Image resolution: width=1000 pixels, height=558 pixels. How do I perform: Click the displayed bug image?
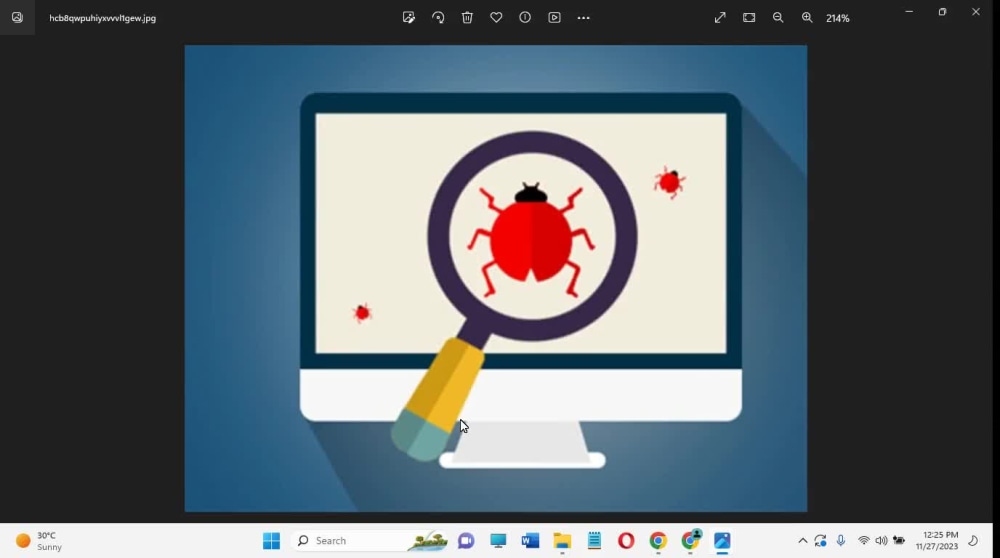click(496, 278)
